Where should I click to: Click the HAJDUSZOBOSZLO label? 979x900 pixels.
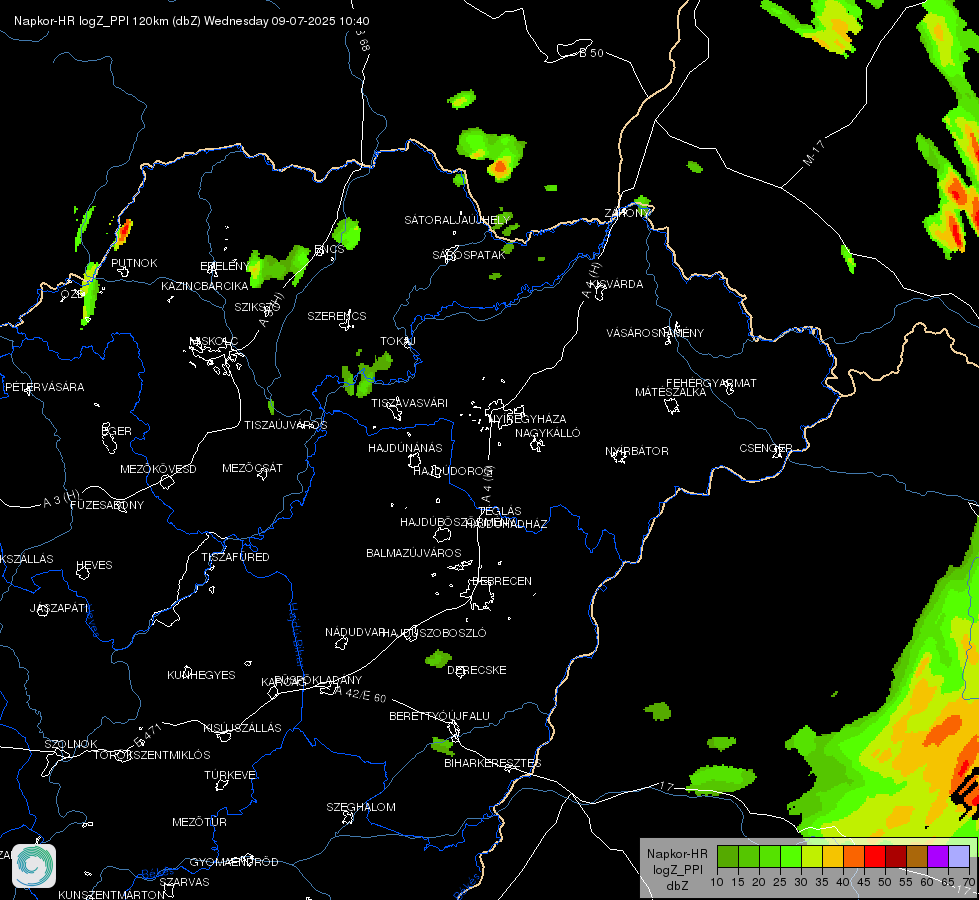coord(434,633)
